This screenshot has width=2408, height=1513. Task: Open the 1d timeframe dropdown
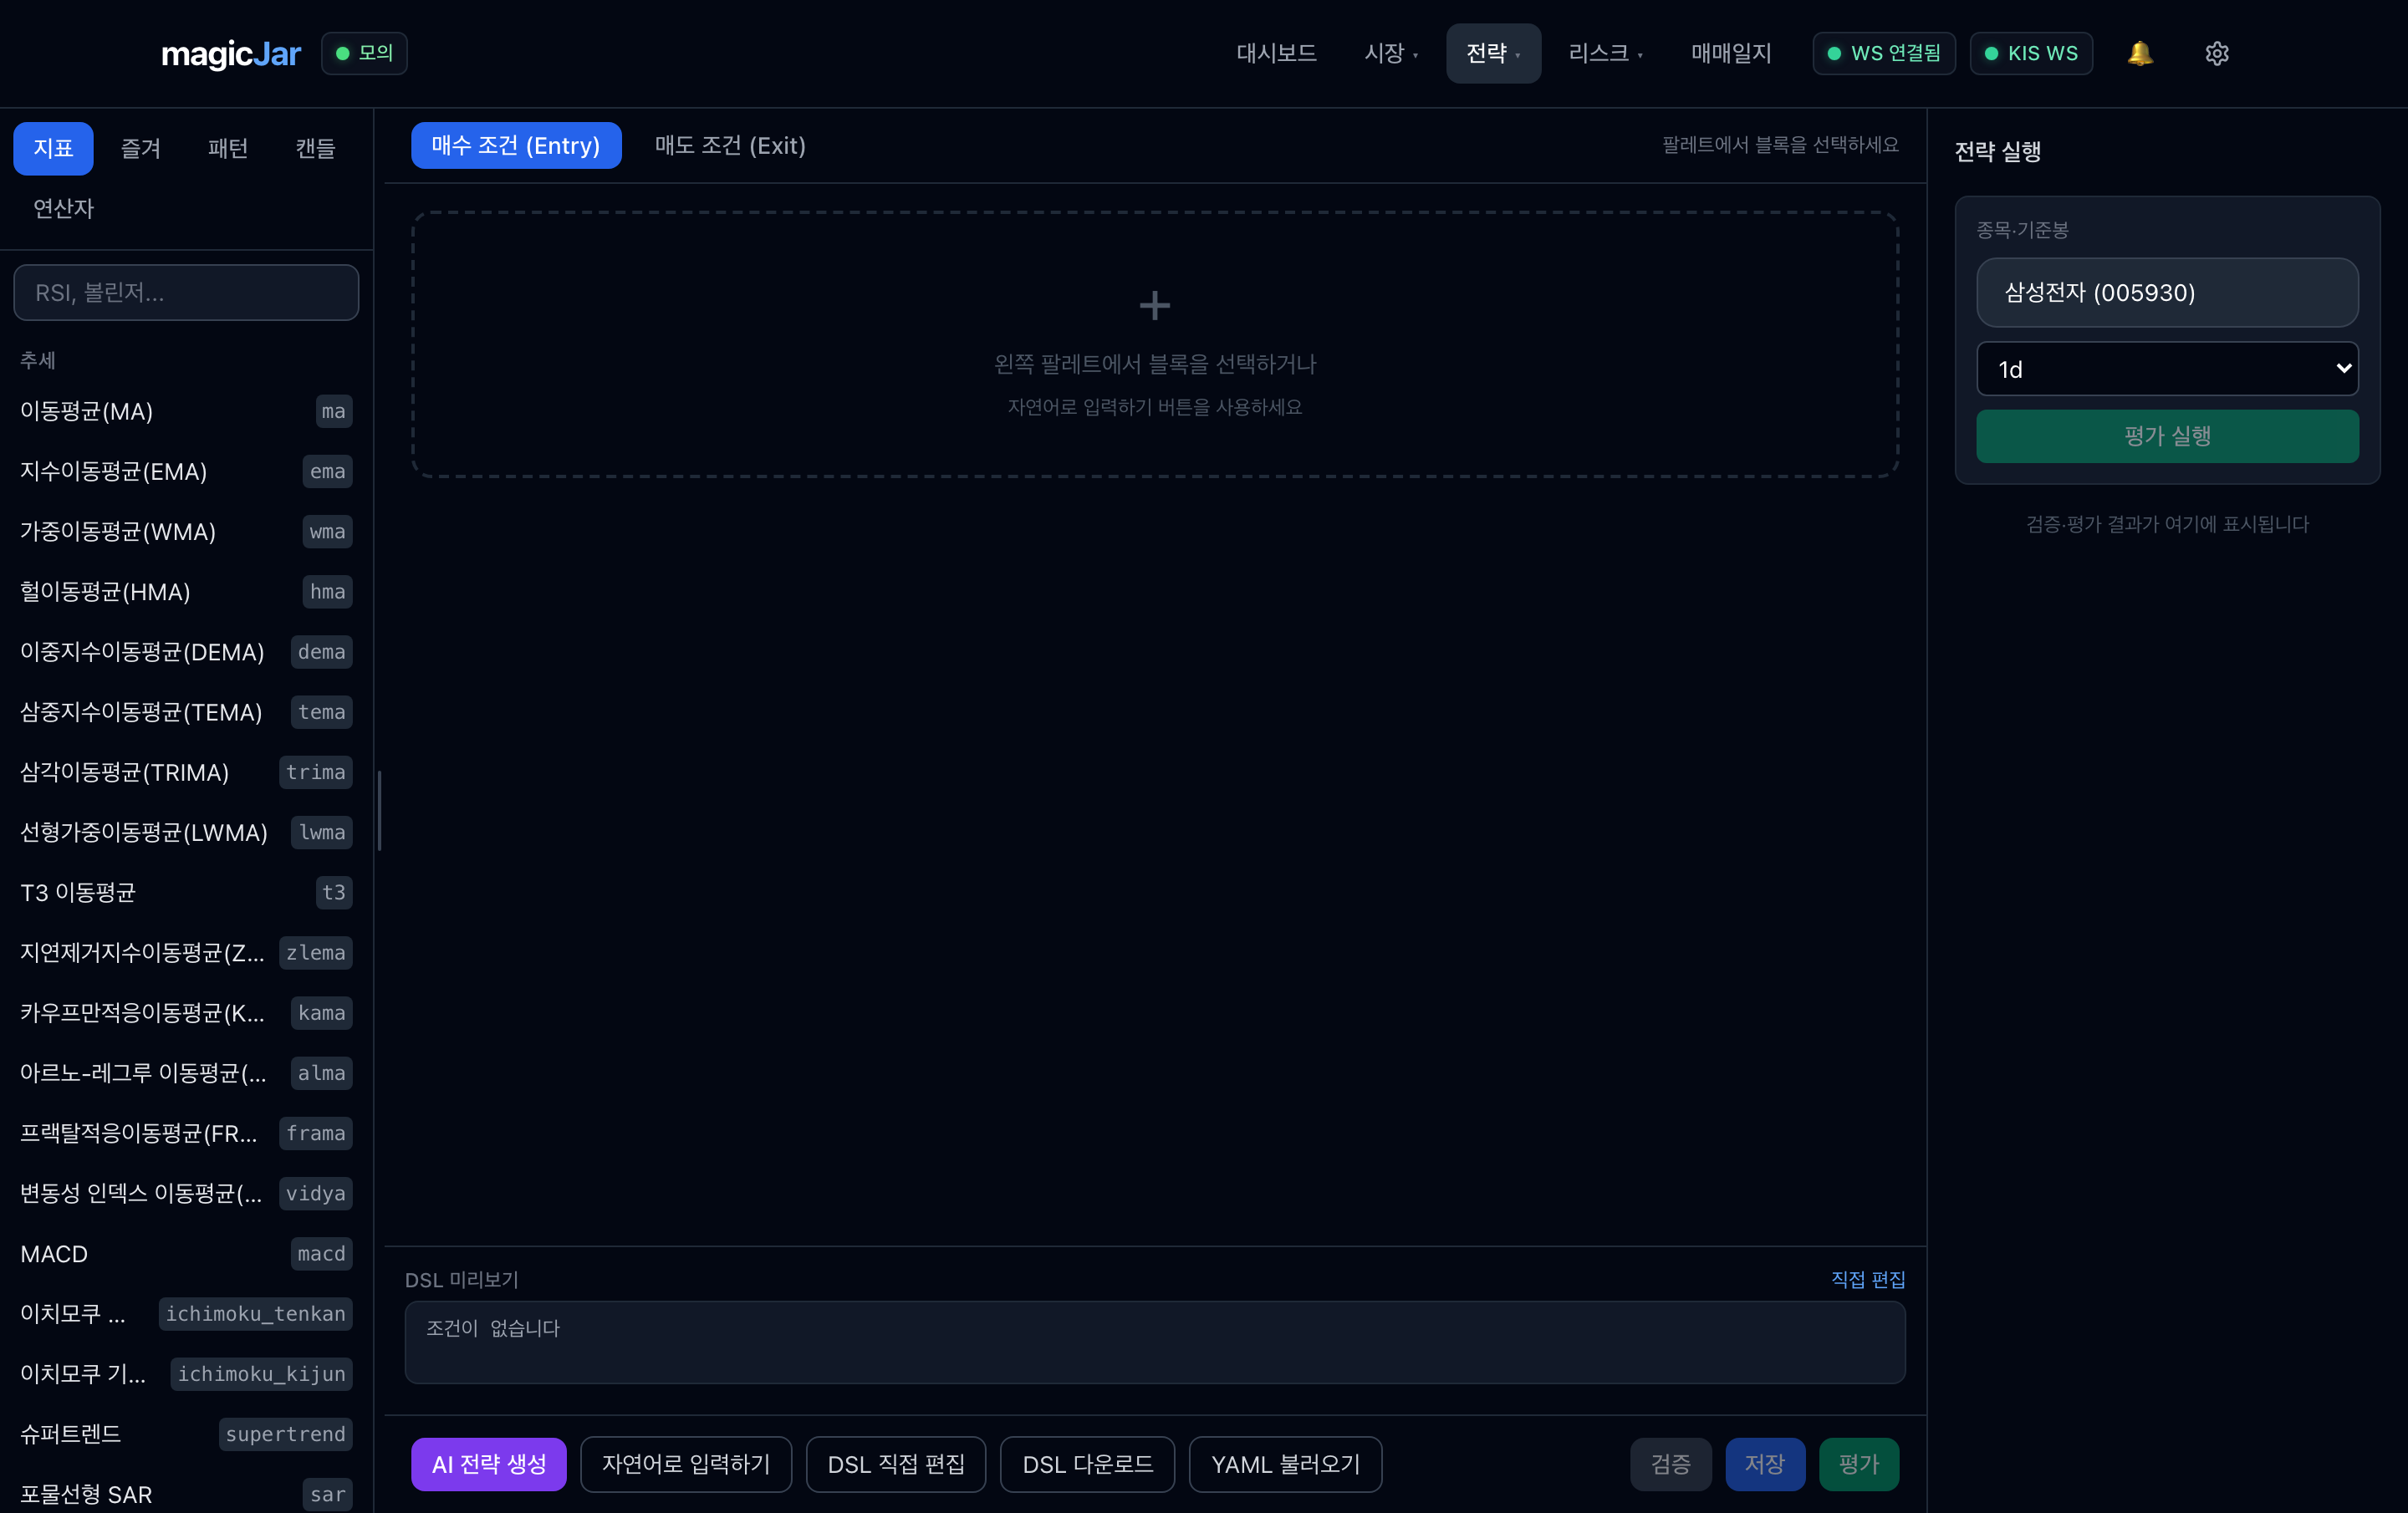(2166, 369)
